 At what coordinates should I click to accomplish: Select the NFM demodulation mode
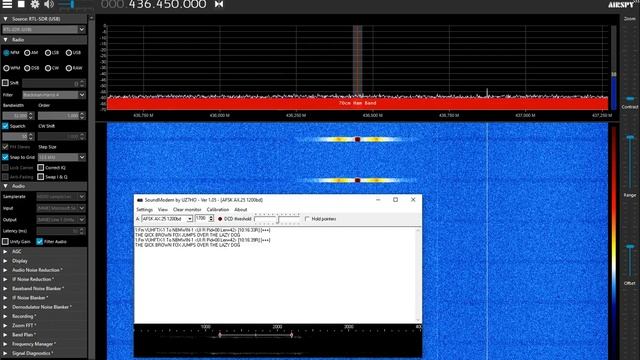[x=6, y=53]
